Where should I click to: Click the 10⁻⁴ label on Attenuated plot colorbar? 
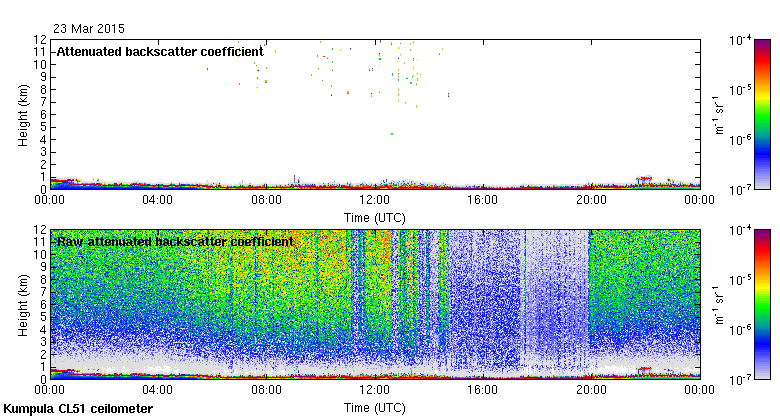741,40
